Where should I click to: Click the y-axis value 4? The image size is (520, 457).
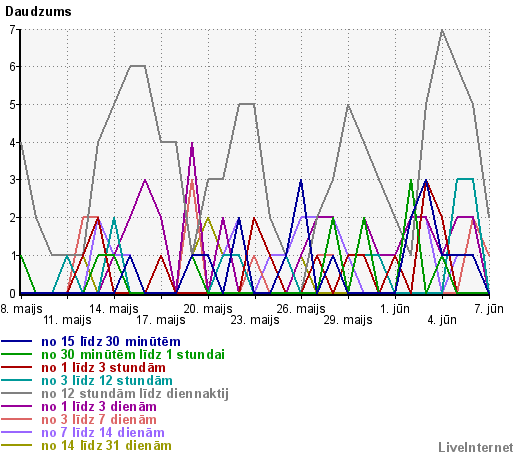pos(12,143)
